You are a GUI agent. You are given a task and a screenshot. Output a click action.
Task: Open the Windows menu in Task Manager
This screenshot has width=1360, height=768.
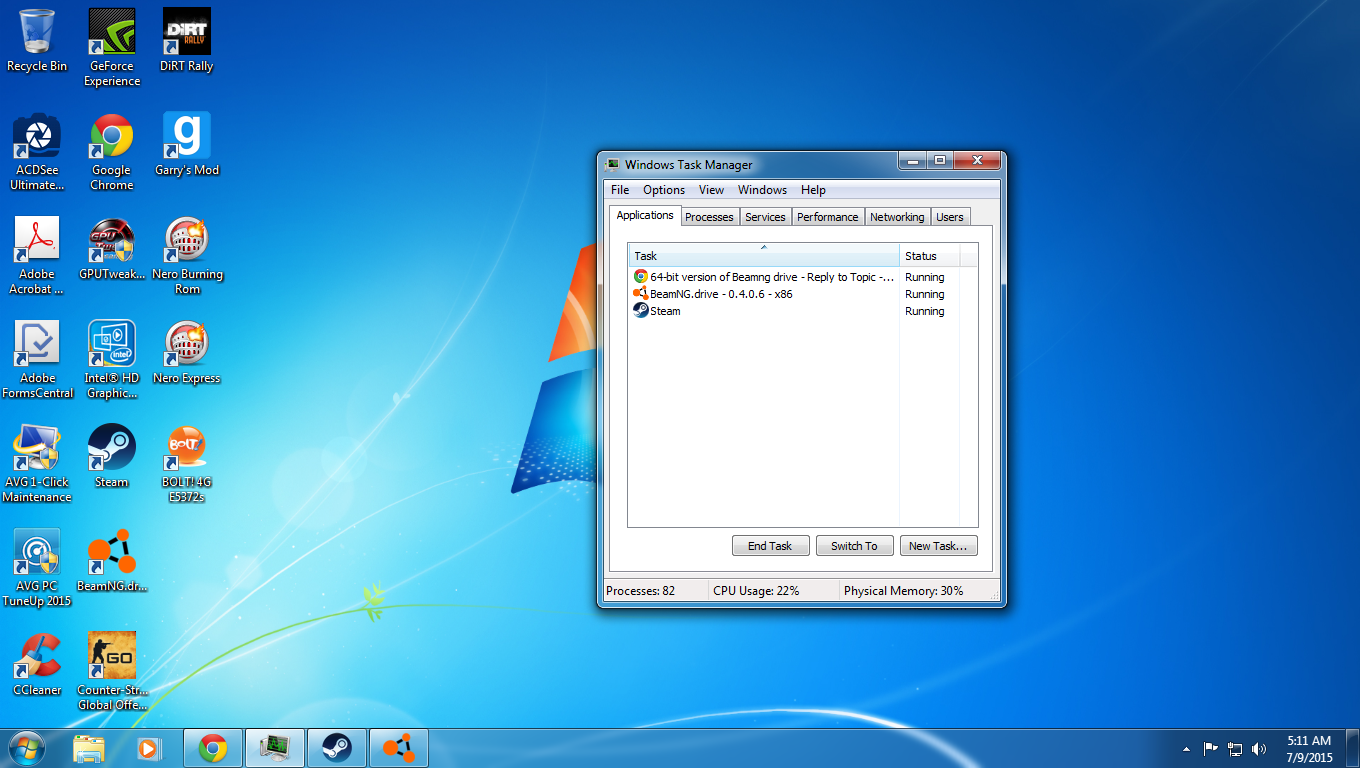point(762,190)
